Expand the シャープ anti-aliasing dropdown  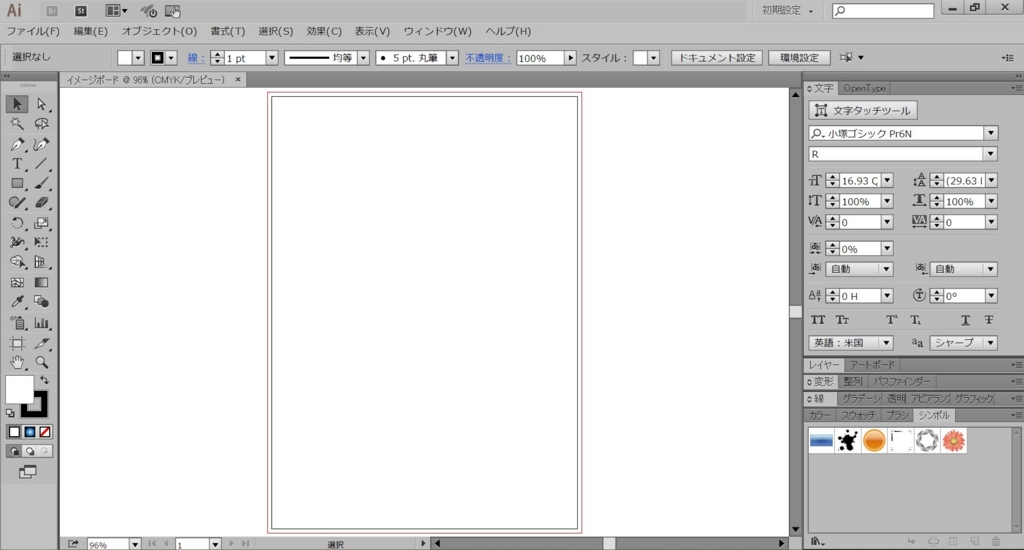coord(990,342)
